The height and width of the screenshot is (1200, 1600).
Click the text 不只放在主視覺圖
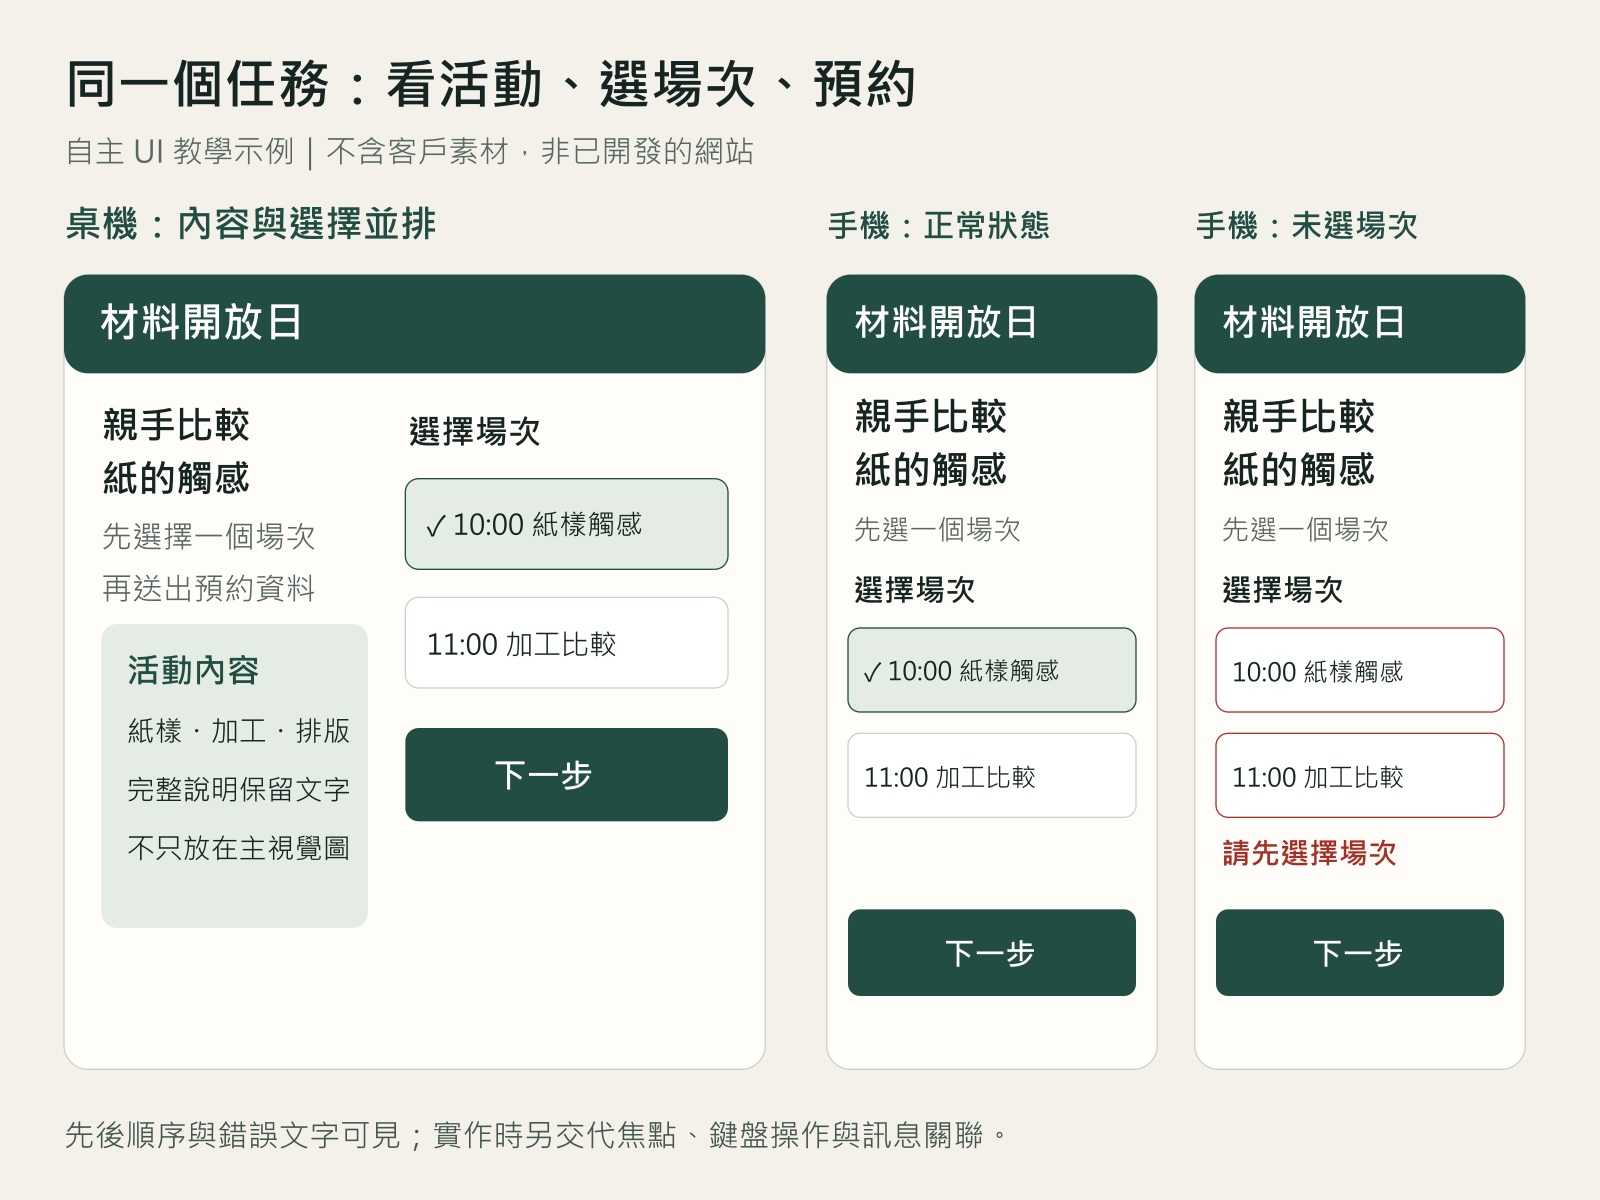pos(239,848)
